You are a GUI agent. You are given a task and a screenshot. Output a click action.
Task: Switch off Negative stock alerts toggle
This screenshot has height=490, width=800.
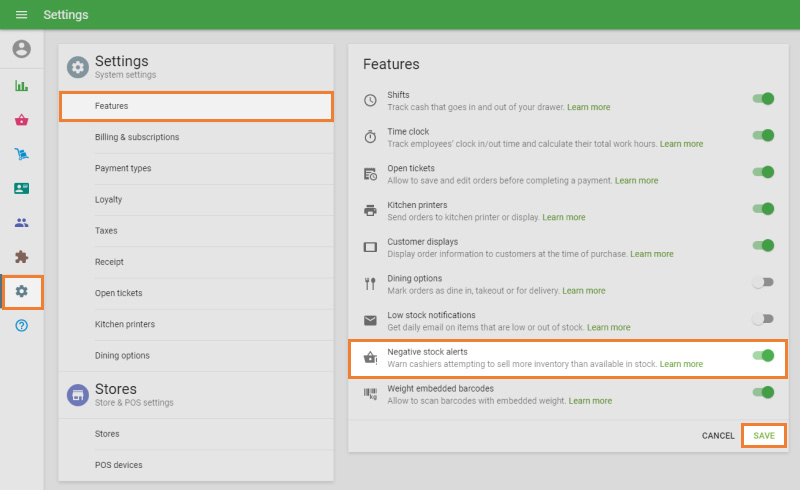[763, 355]
